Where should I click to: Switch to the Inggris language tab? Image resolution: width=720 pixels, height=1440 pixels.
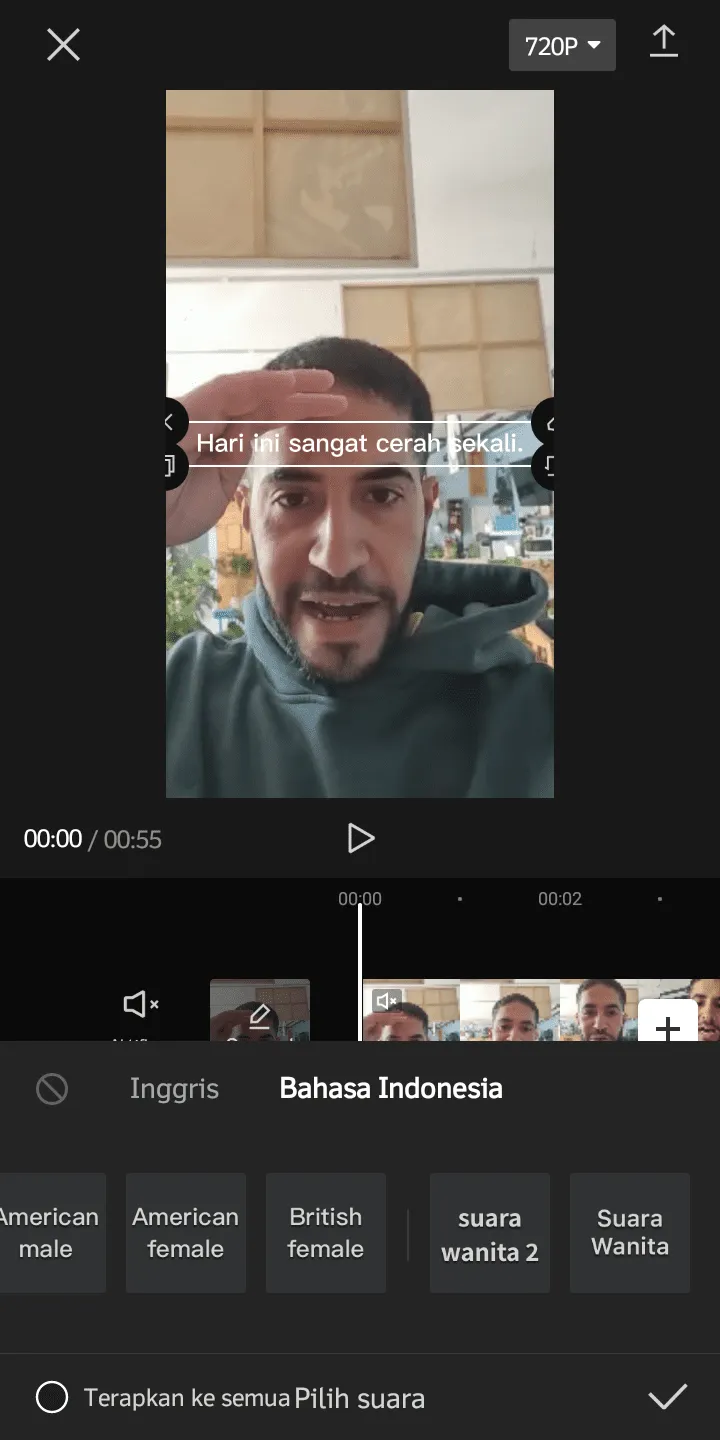click(x=174, y=1088)
